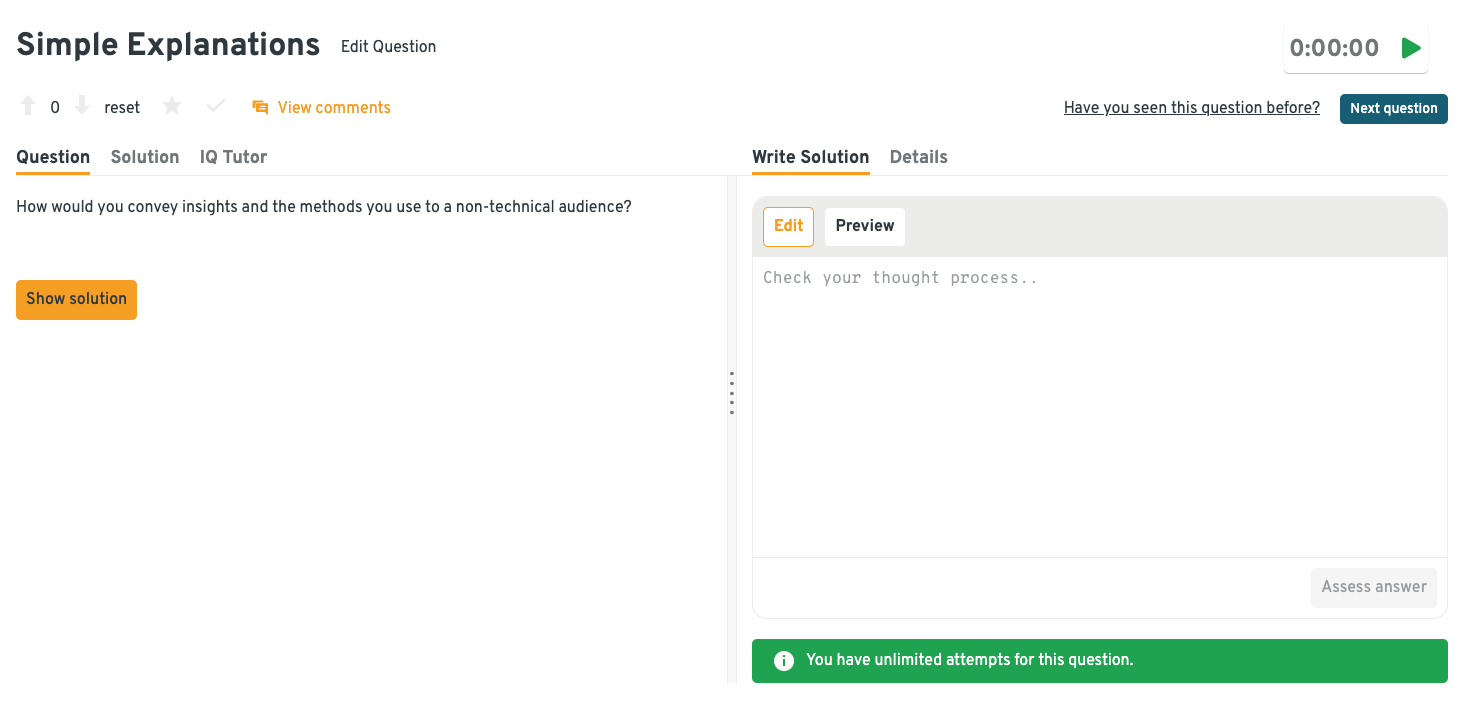Select the Write Solution tab
The height and width of the screenshot is (703, 1472).
point(810,157)
